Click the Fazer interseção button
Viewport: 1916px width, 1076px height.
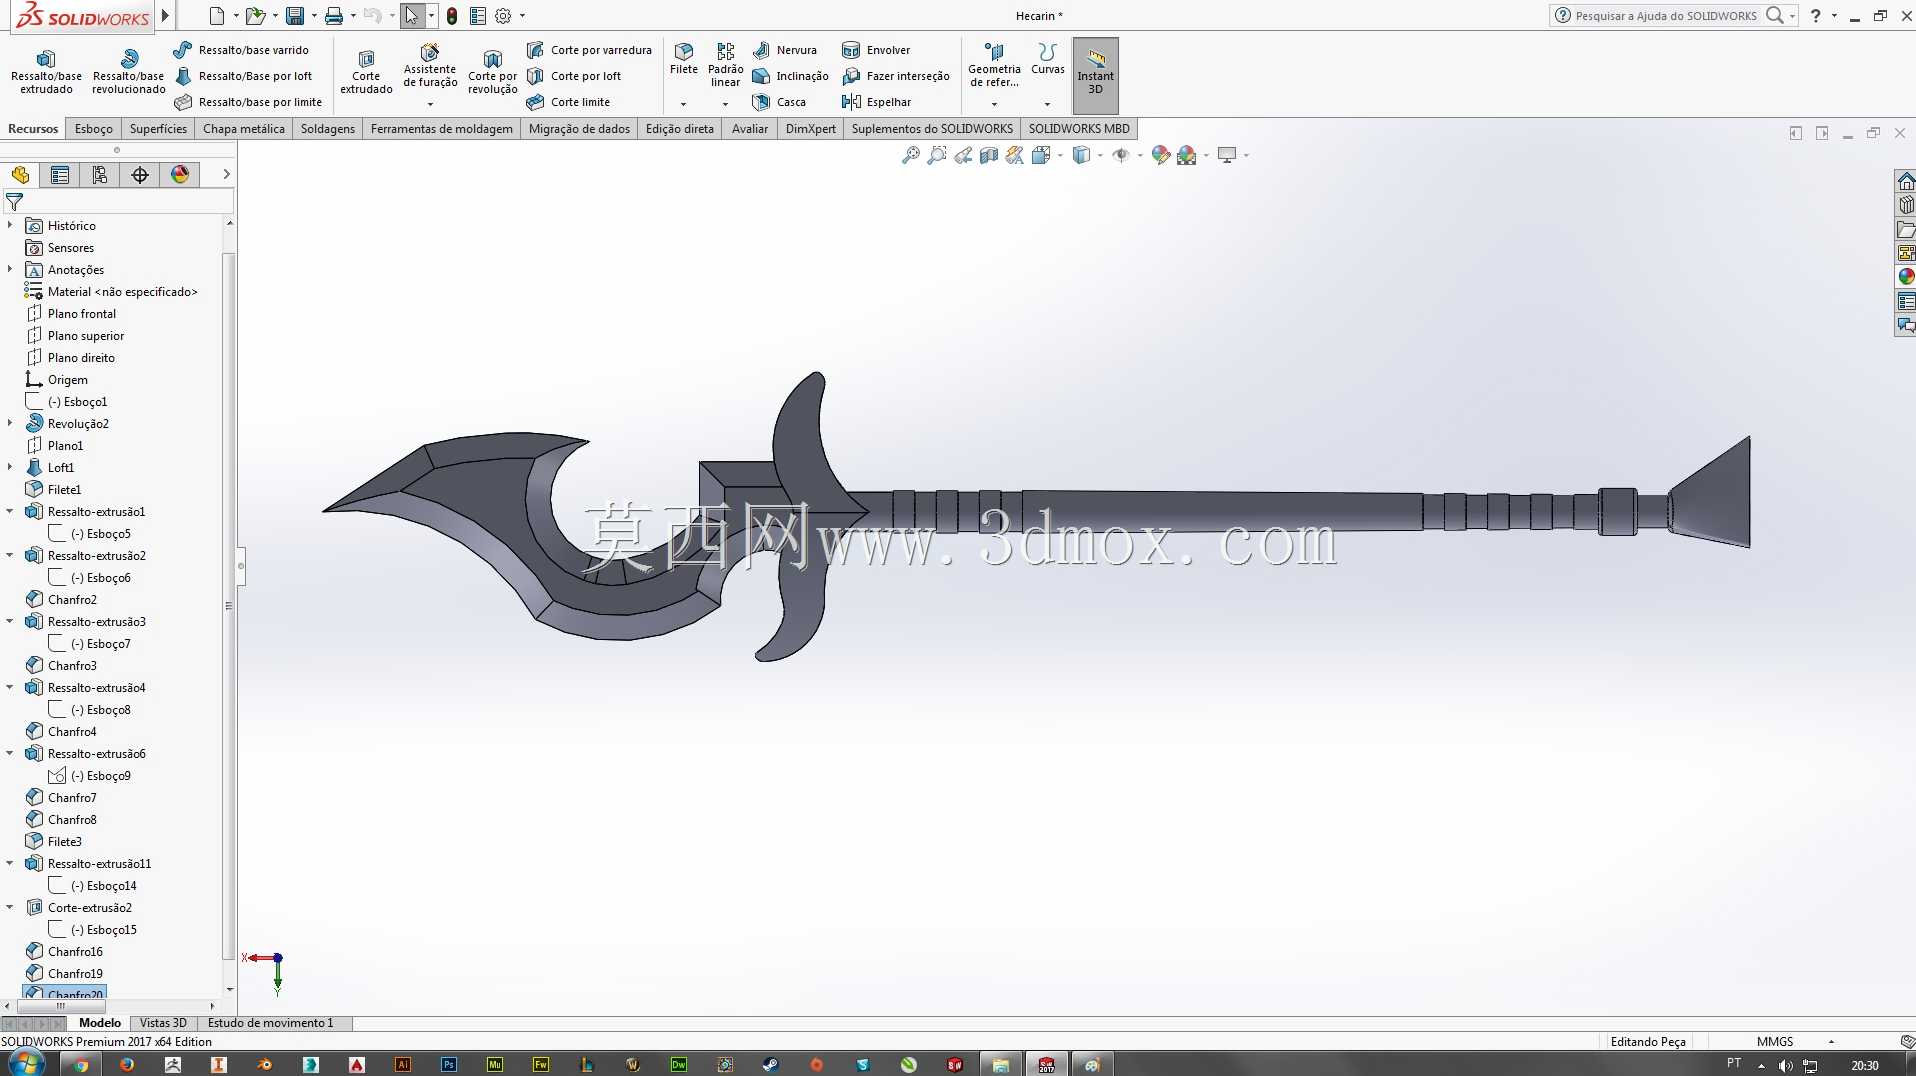tap(896, 76)
